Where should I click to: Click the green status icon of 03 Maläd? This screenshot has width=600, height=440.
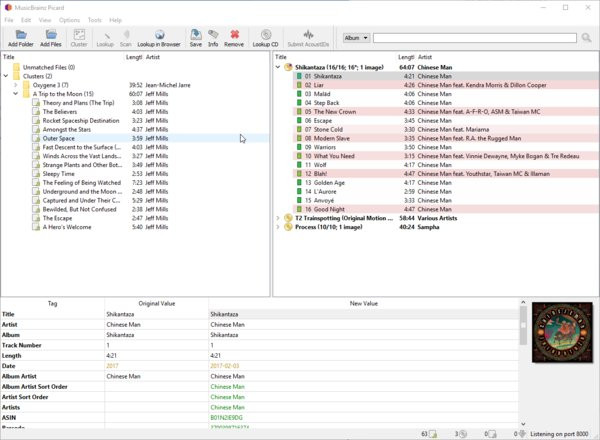[x=299, y=94]
